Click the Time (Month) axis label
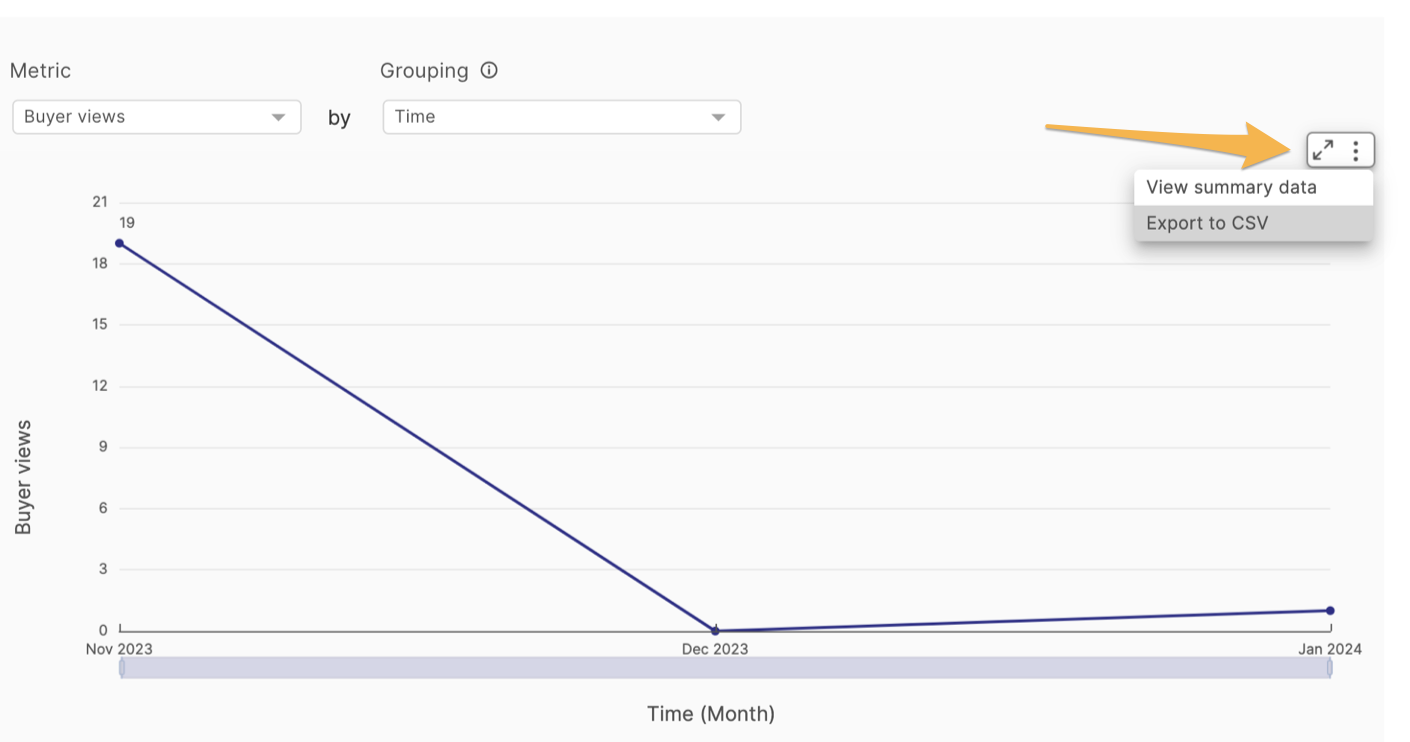 pos(710,713)
